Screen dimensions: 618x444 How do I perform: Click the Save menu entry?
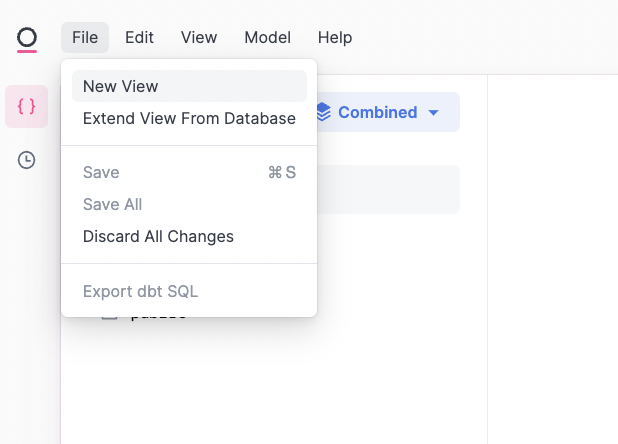[101, 172]
